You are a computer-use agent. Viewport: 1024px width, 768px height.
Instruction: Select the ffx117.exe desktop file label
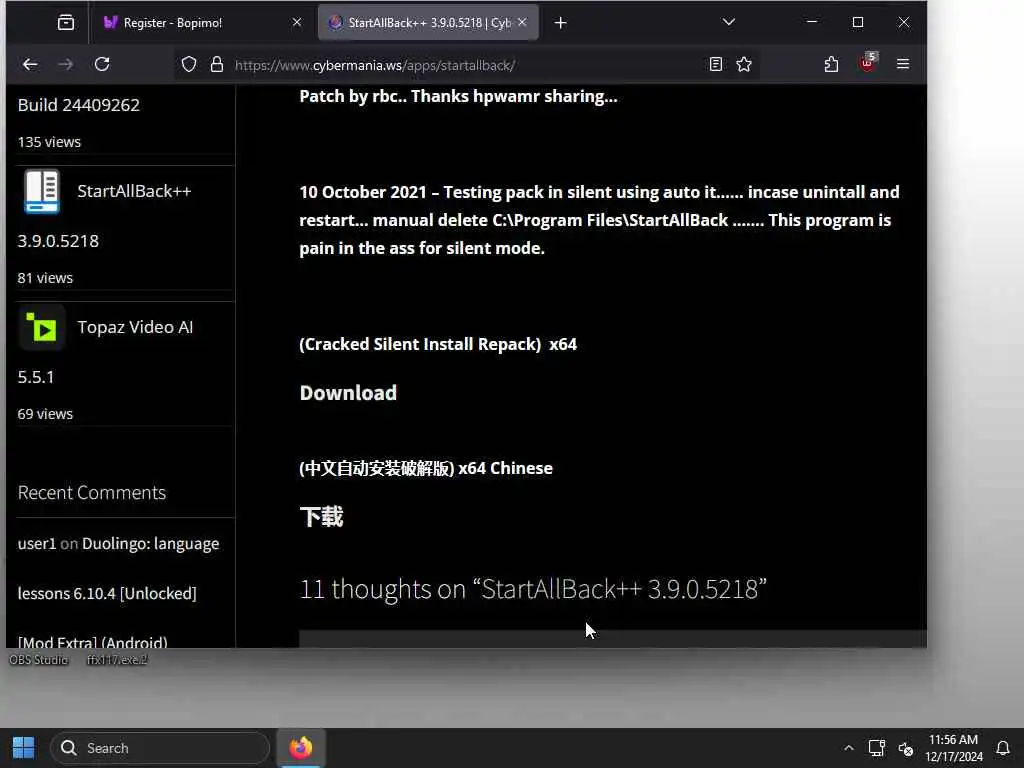[118, 660]
